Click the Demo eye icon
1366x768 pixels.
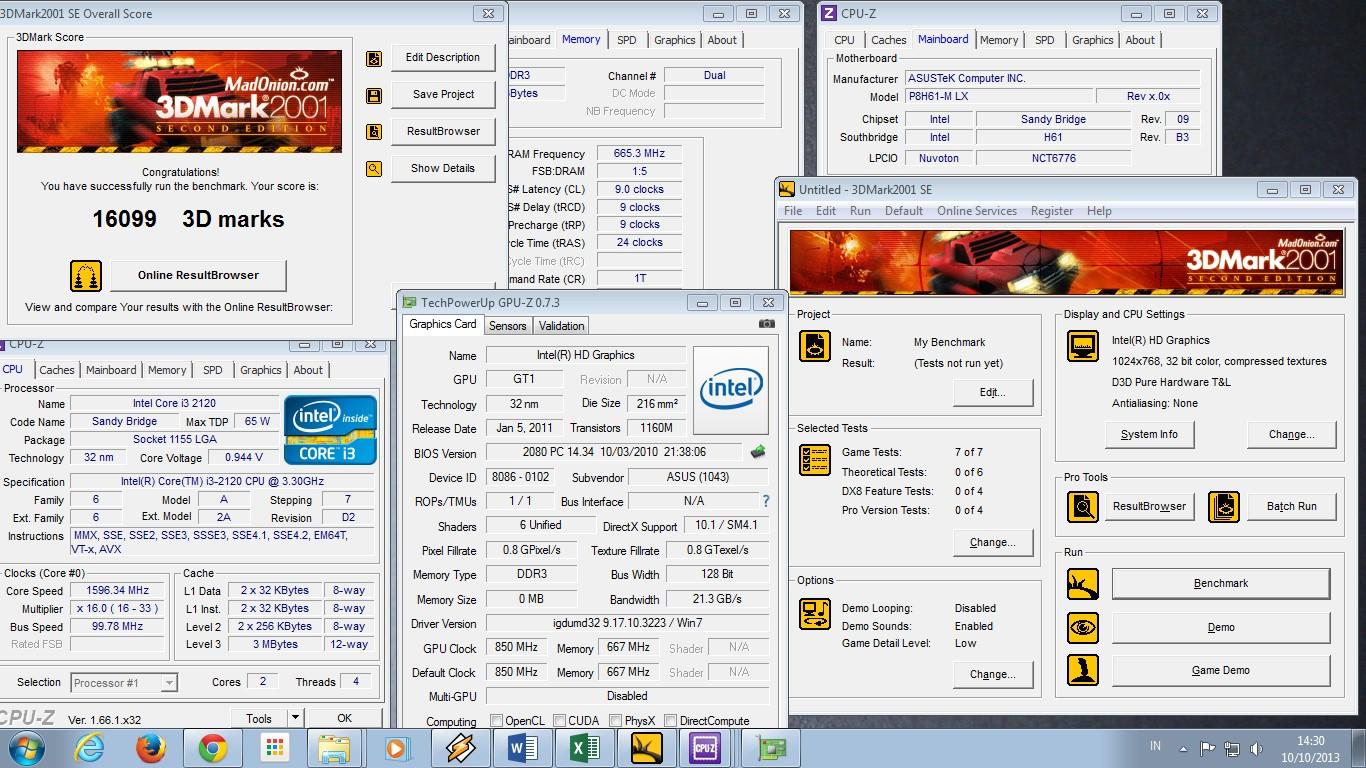coord(1083,628)
